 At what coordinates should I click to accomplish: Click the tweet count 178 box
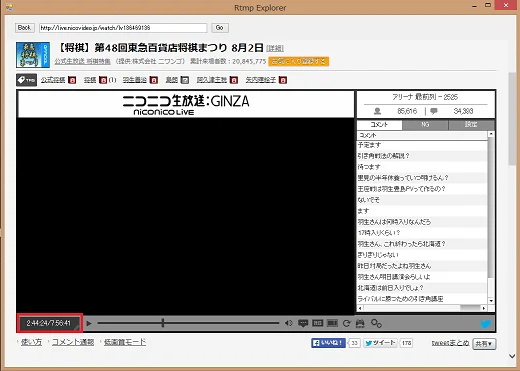pos(406,343)
